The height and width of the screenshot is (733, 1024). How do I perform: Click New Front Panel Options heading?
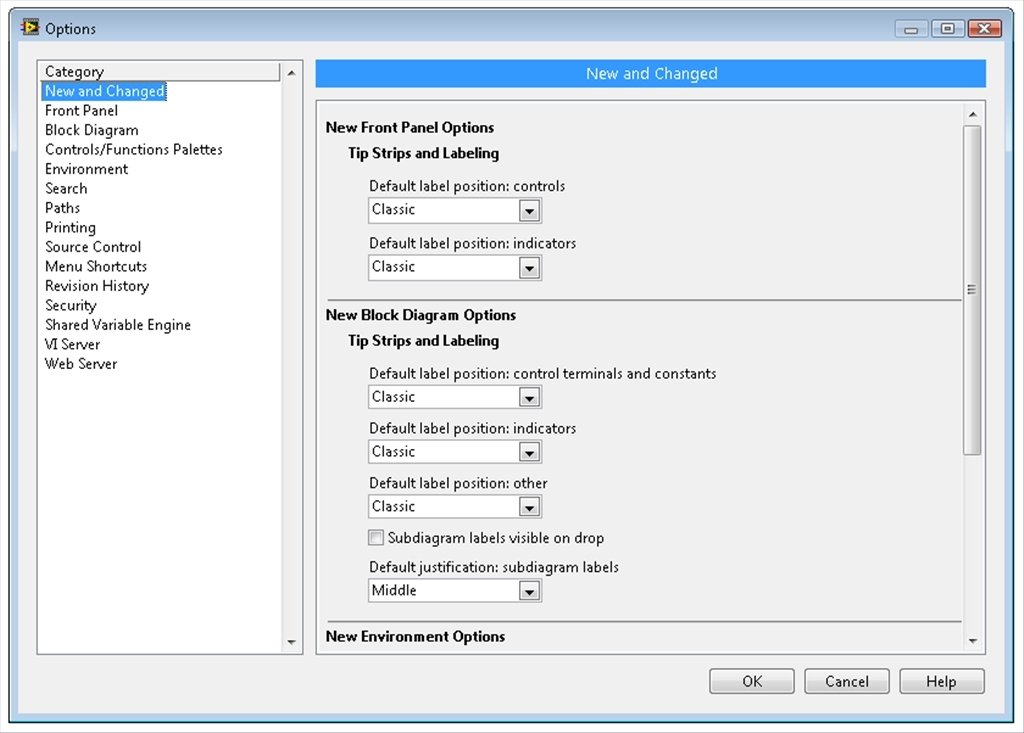point(409,127)
